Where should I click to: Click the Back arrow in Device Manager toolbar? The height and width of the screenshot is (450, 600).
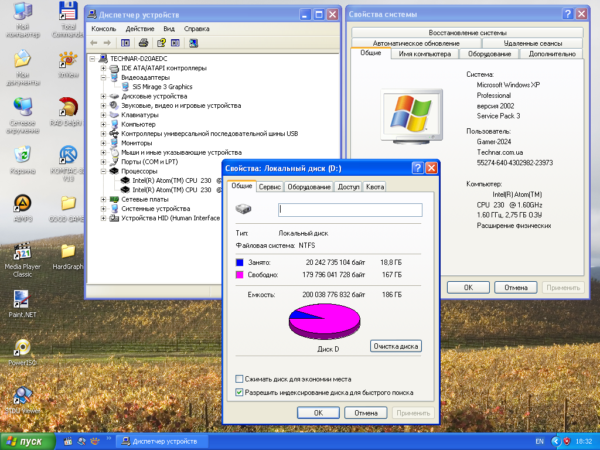point(94,43)
